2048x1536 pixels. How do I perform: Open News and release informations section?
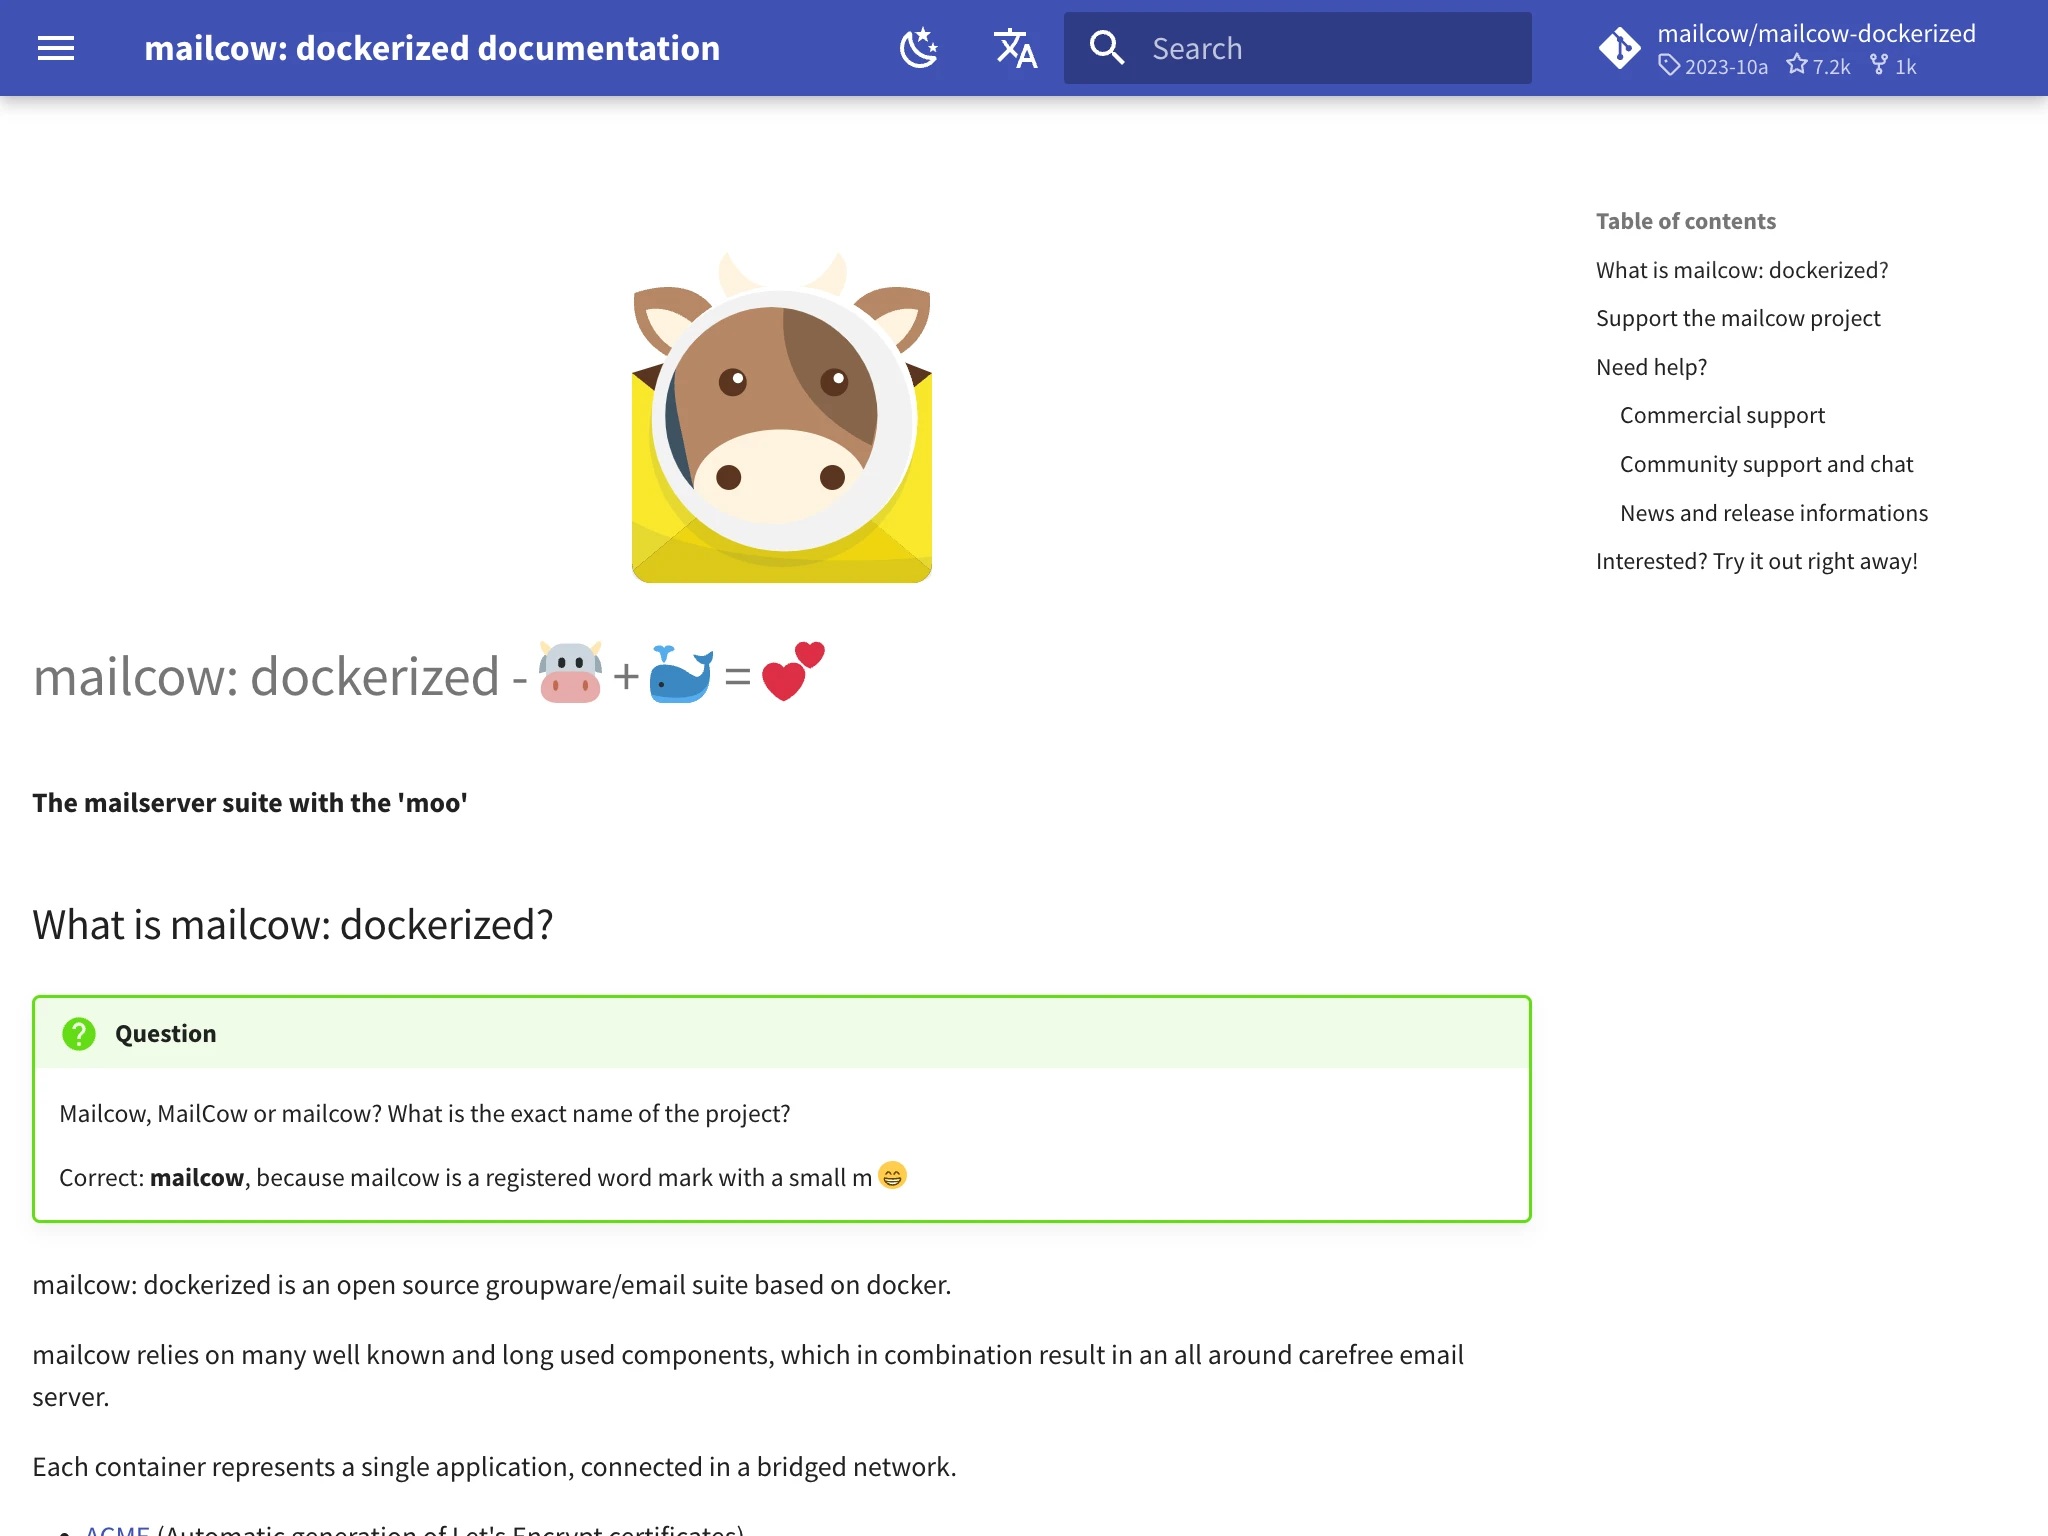pos(1773,512)
